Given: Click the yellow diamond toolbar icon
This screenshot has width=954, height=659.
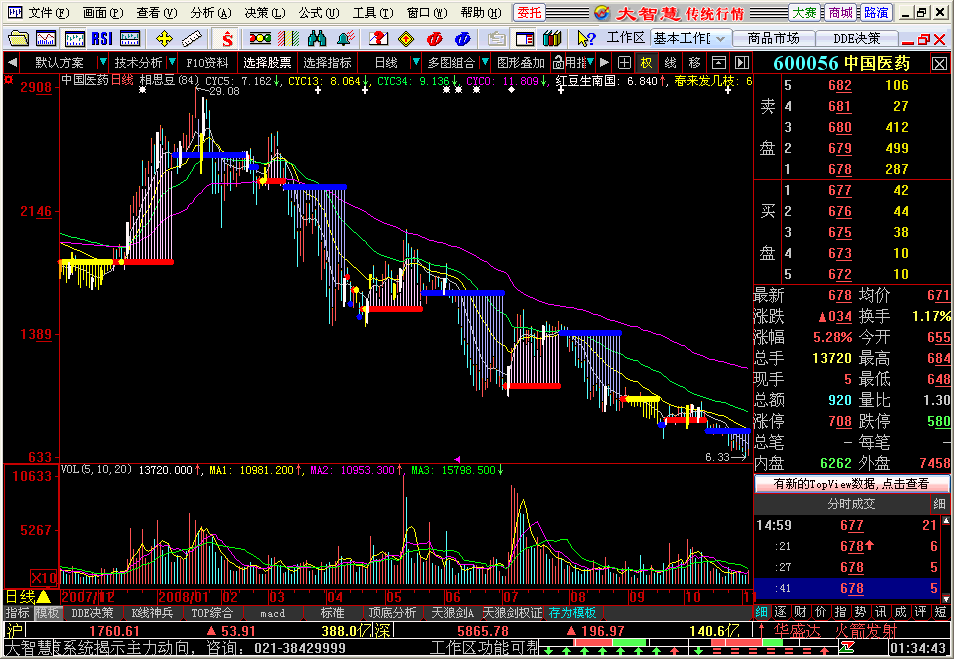Looking at the screenshot, I should coord(406,39).
